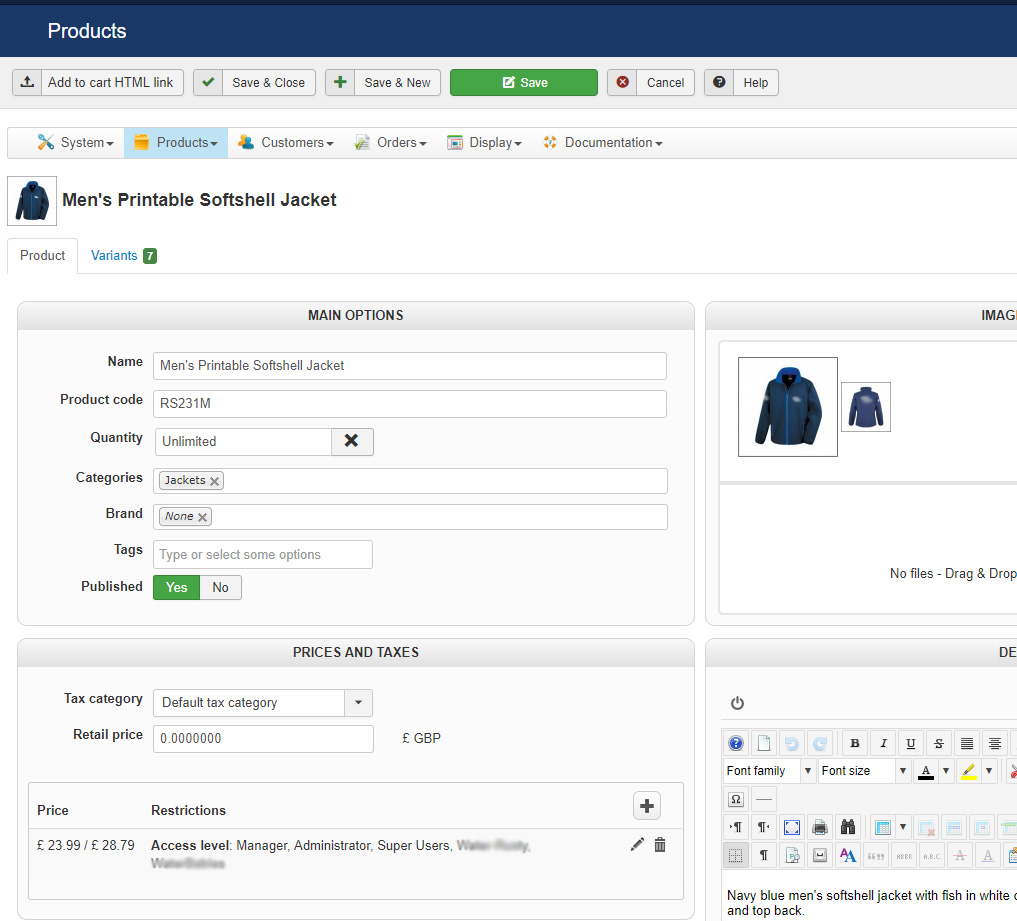Pick the yellow highlight color swatch

[x=968, y=771]
